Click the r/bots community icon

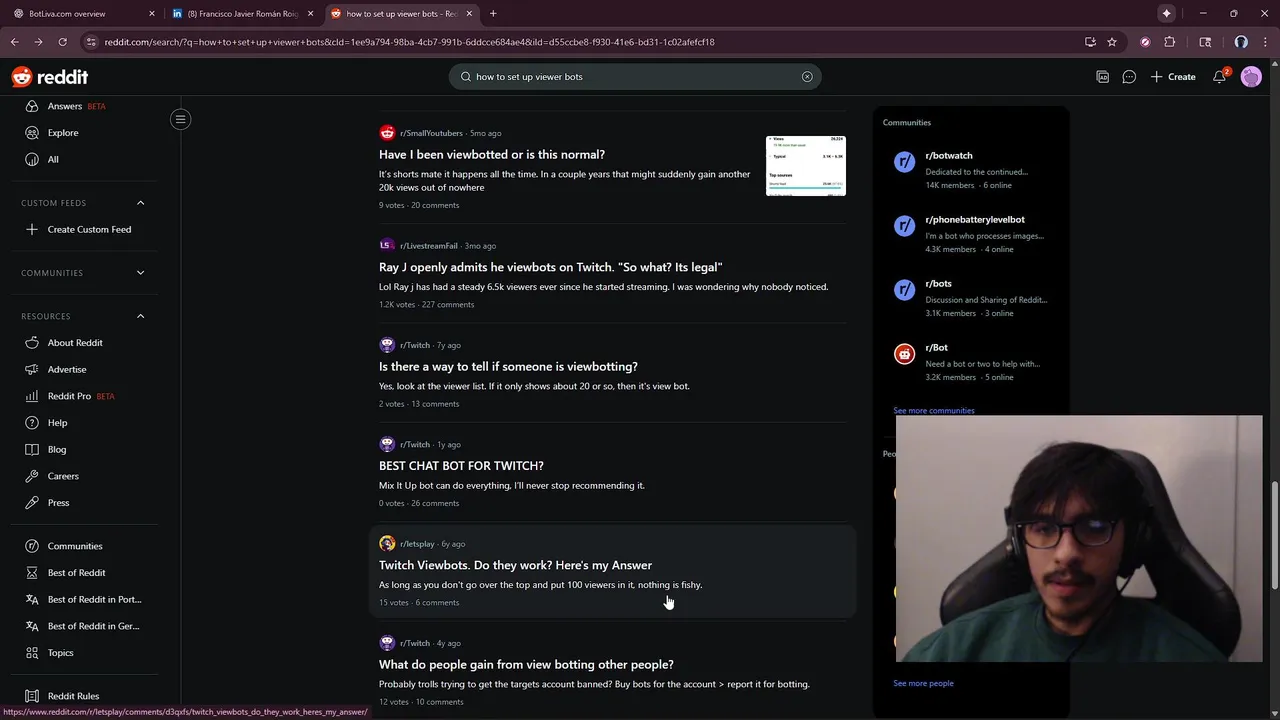coord(904,290)
